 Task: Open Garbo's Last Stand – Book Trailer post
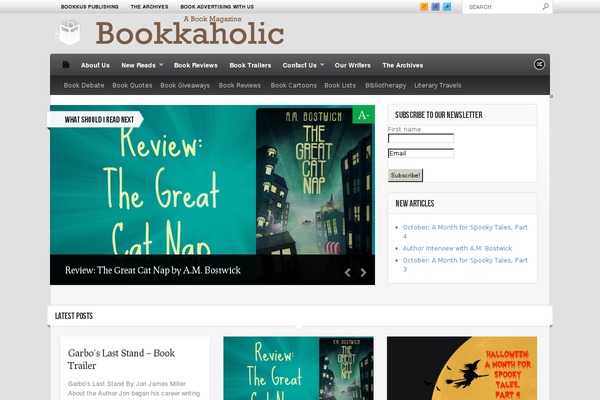click(x=121, y=359)
